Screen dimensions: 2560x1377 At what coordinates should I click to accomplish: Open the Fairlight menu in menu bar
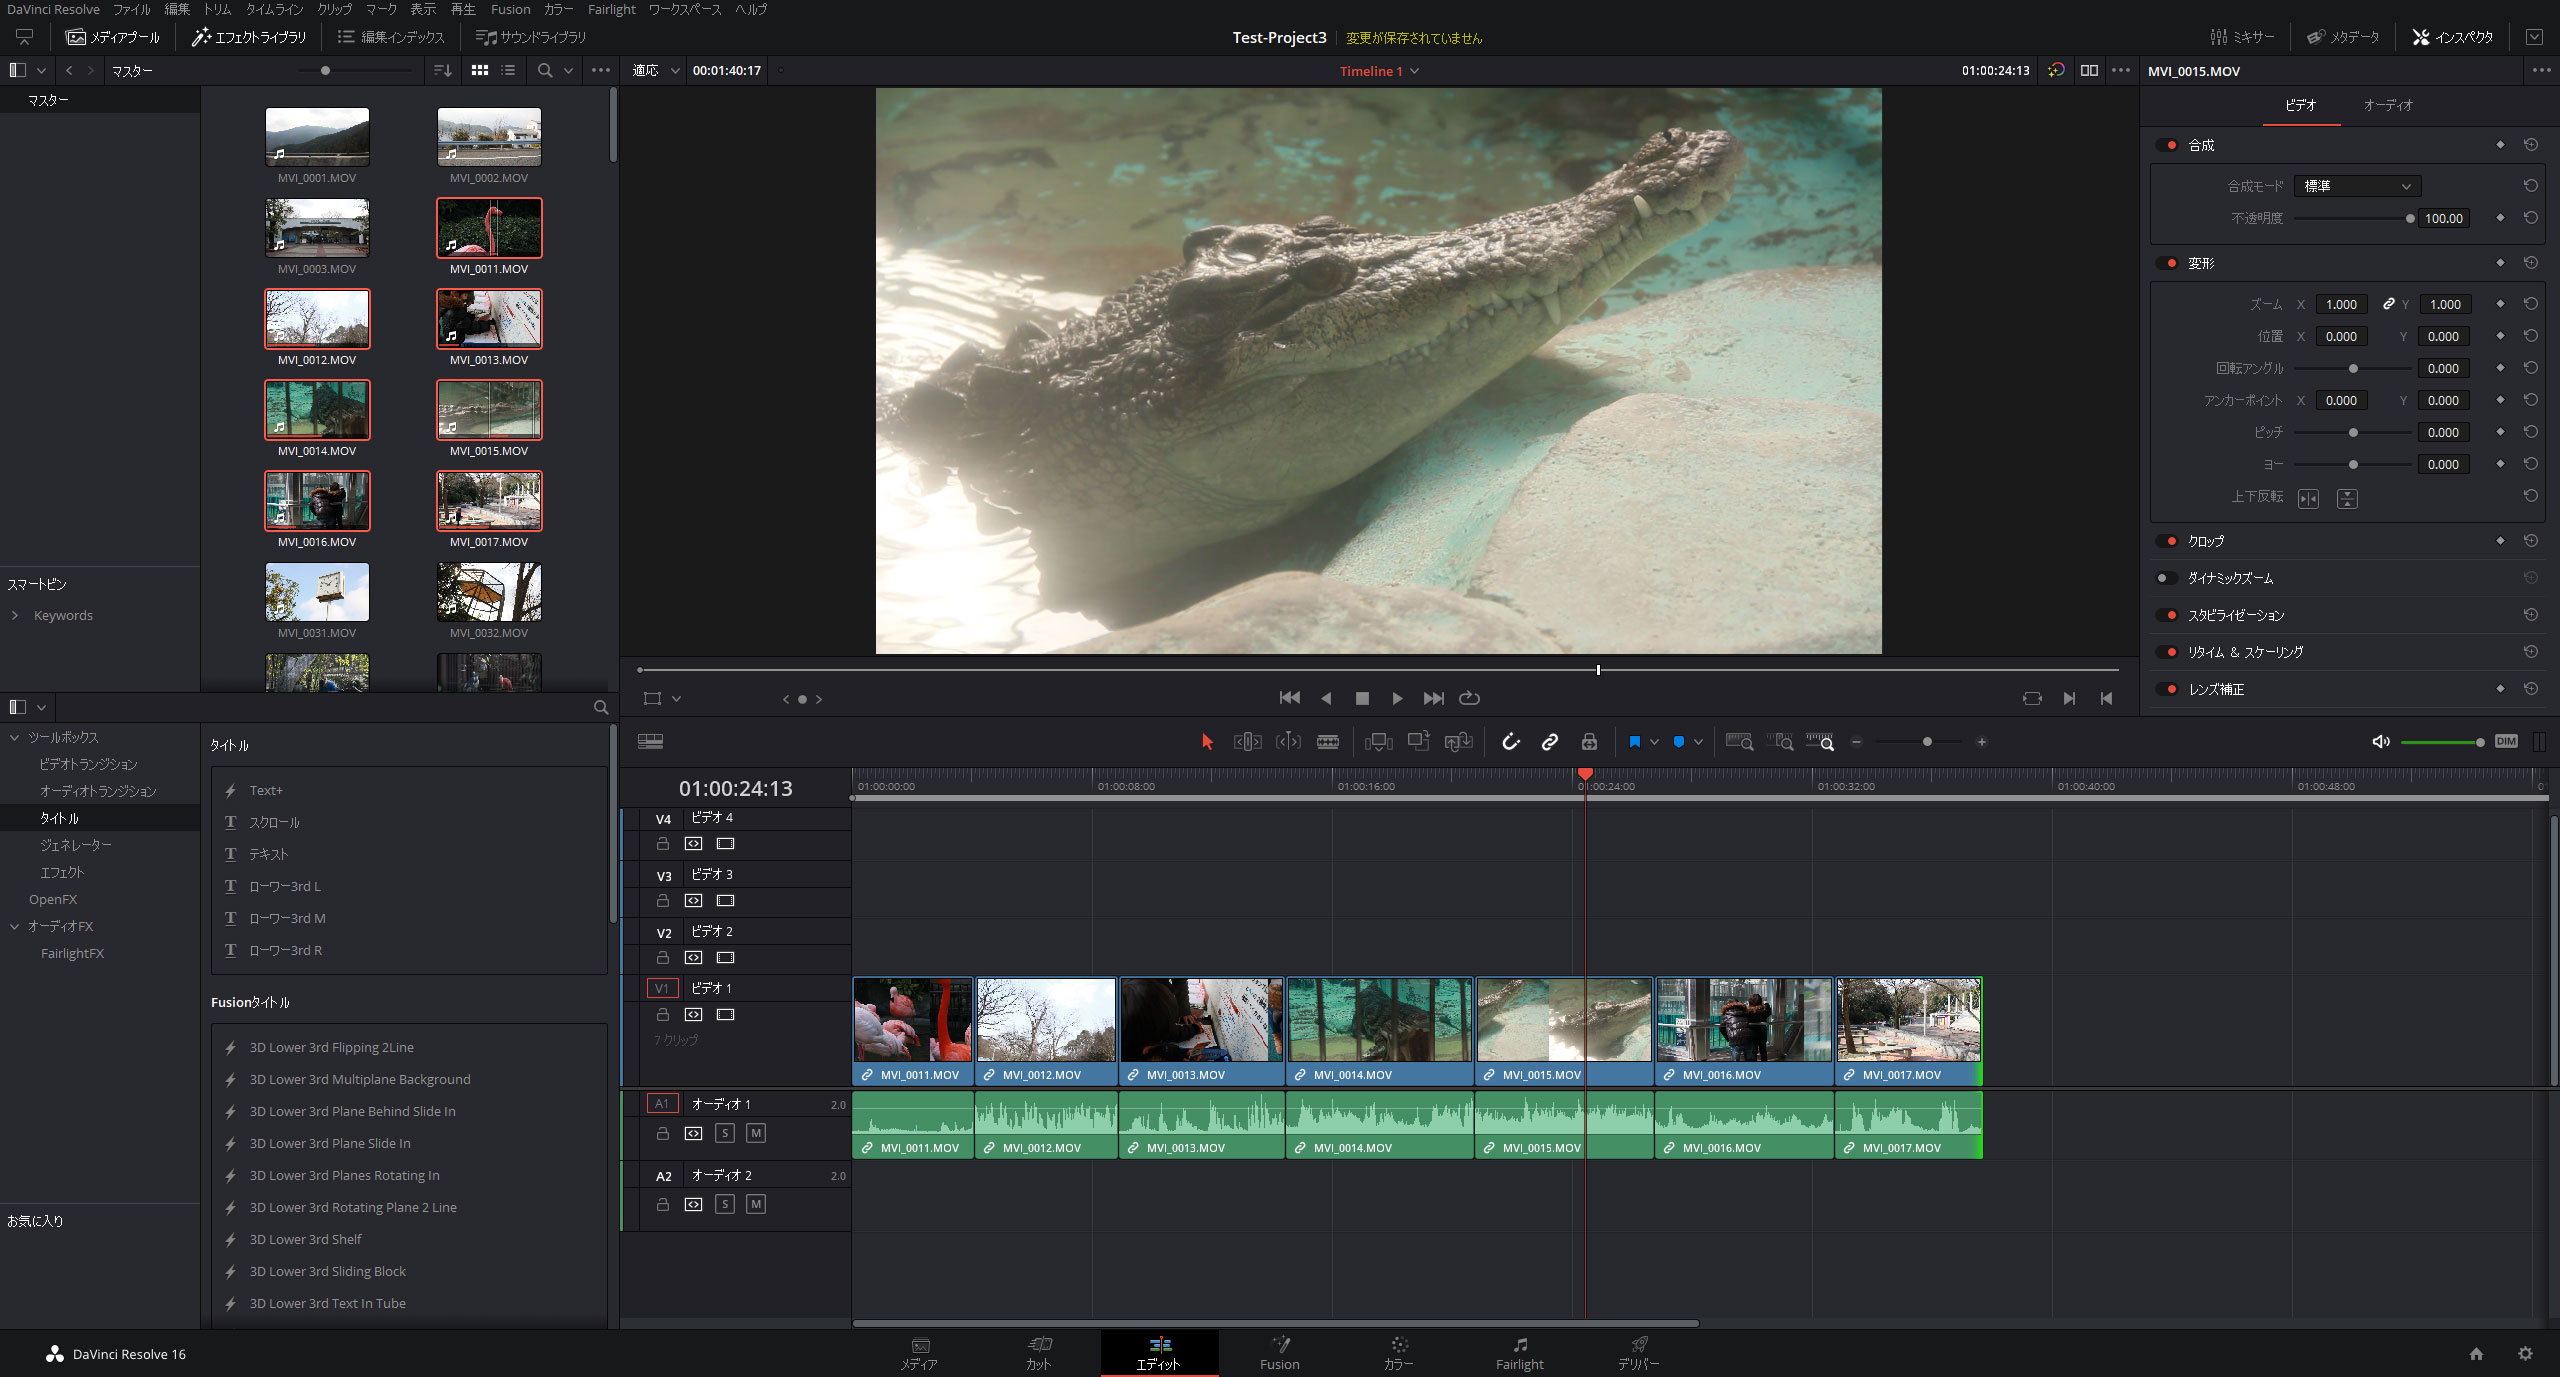coord(611,9)
